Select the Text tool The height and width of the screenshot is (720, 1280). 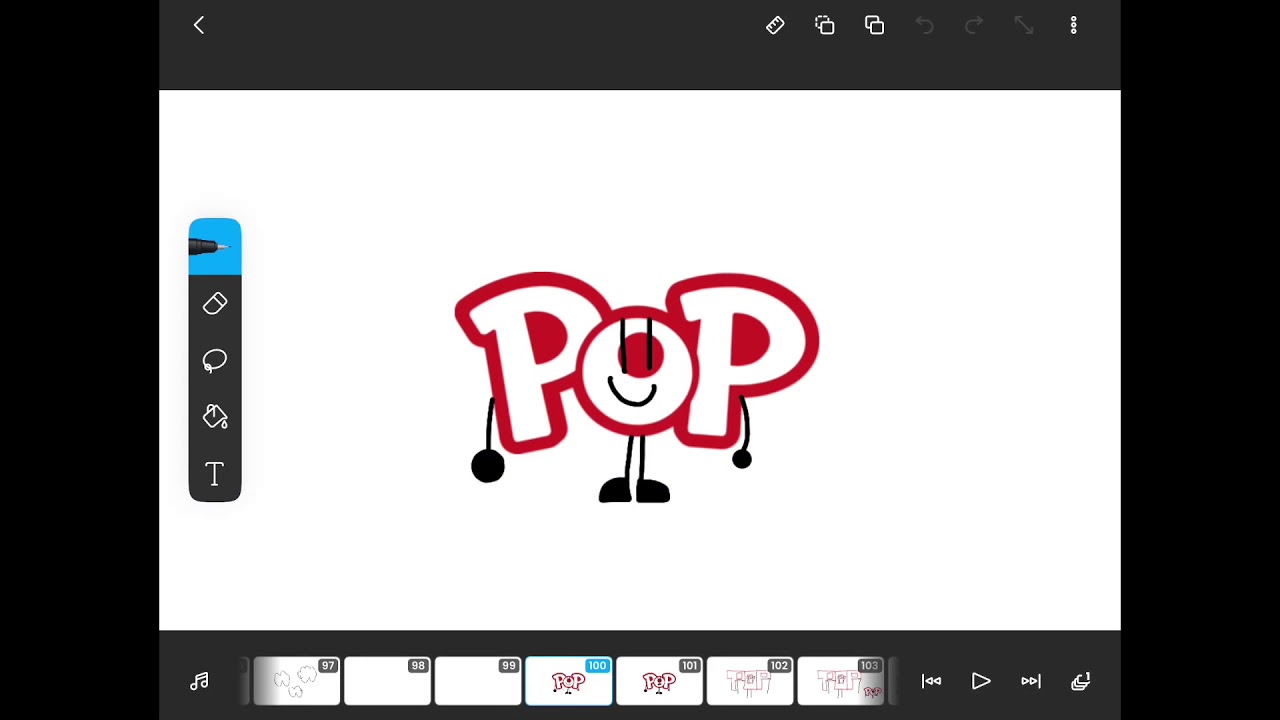click(215, 474)
